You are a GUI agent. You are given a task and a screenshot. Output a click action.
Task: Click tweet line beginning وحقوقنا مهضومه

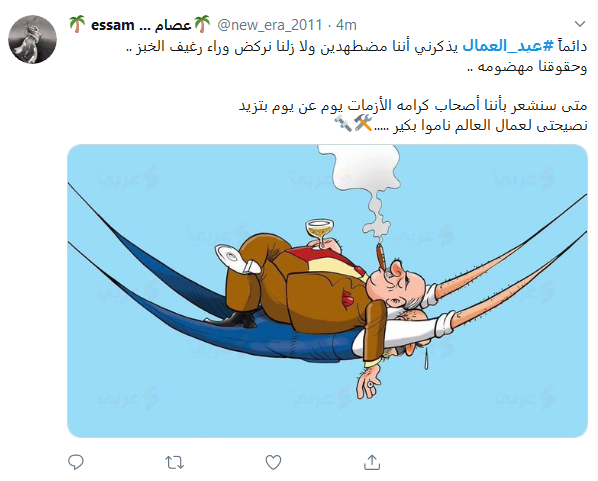527,67
